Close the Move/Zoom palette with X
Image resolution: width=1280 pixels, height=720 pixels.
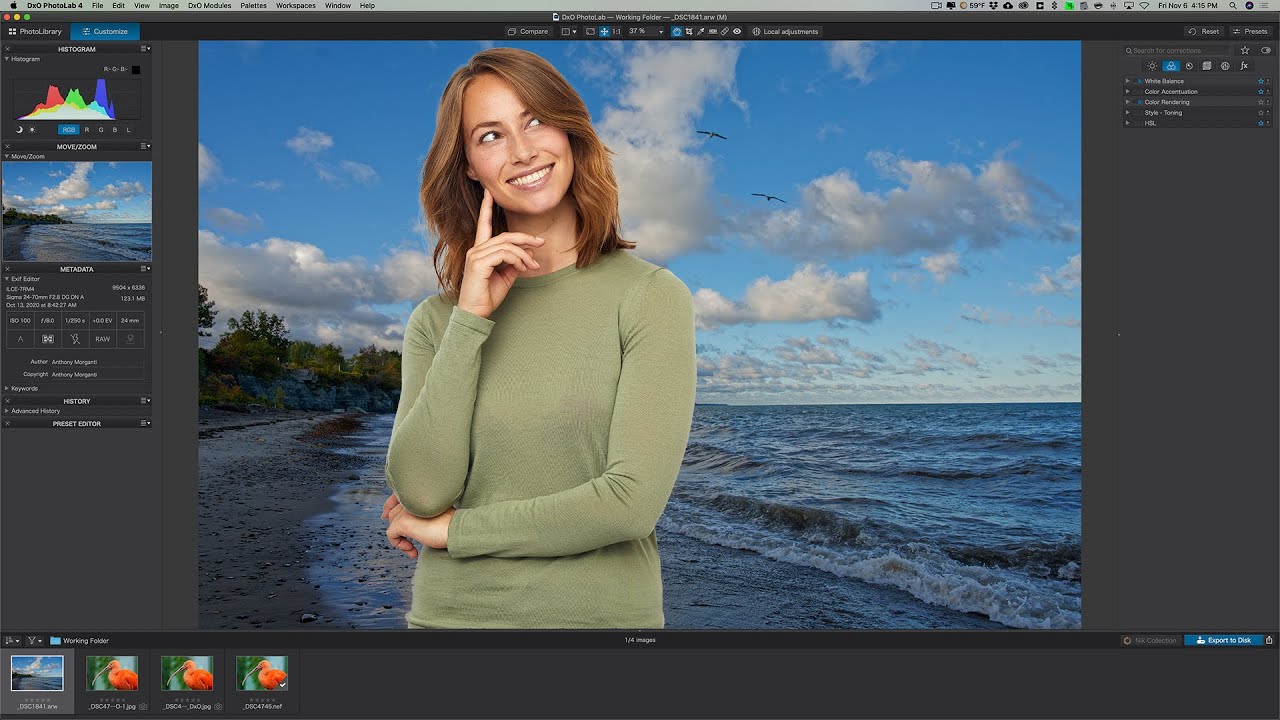(x=7, y=147)
